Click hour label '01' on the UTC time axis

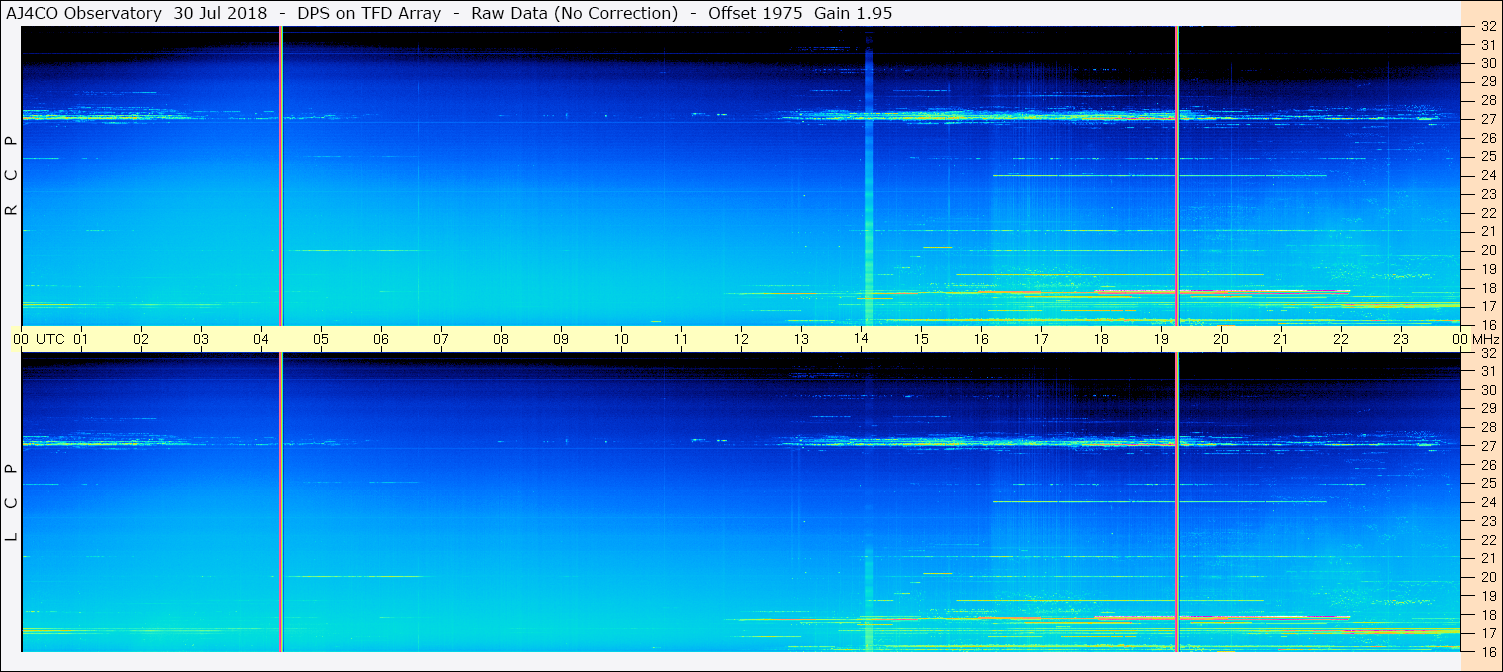coord(81,339)
